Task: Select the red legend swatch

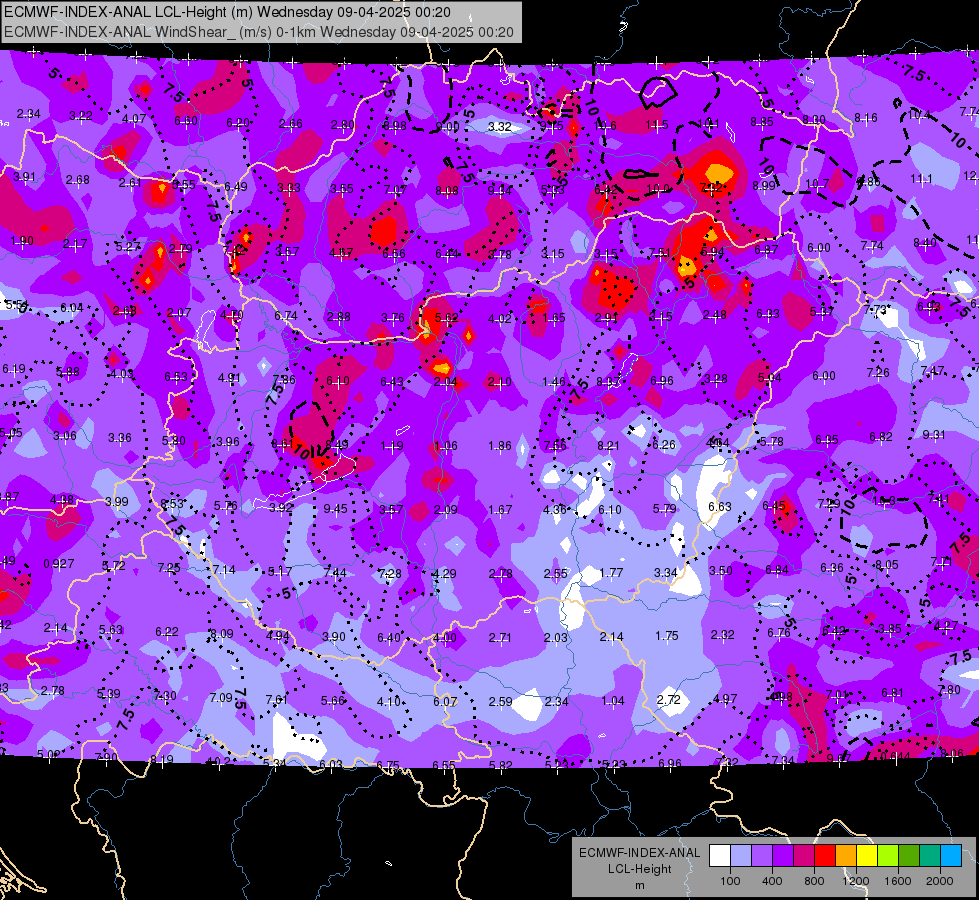Action: tap(825, 856)
